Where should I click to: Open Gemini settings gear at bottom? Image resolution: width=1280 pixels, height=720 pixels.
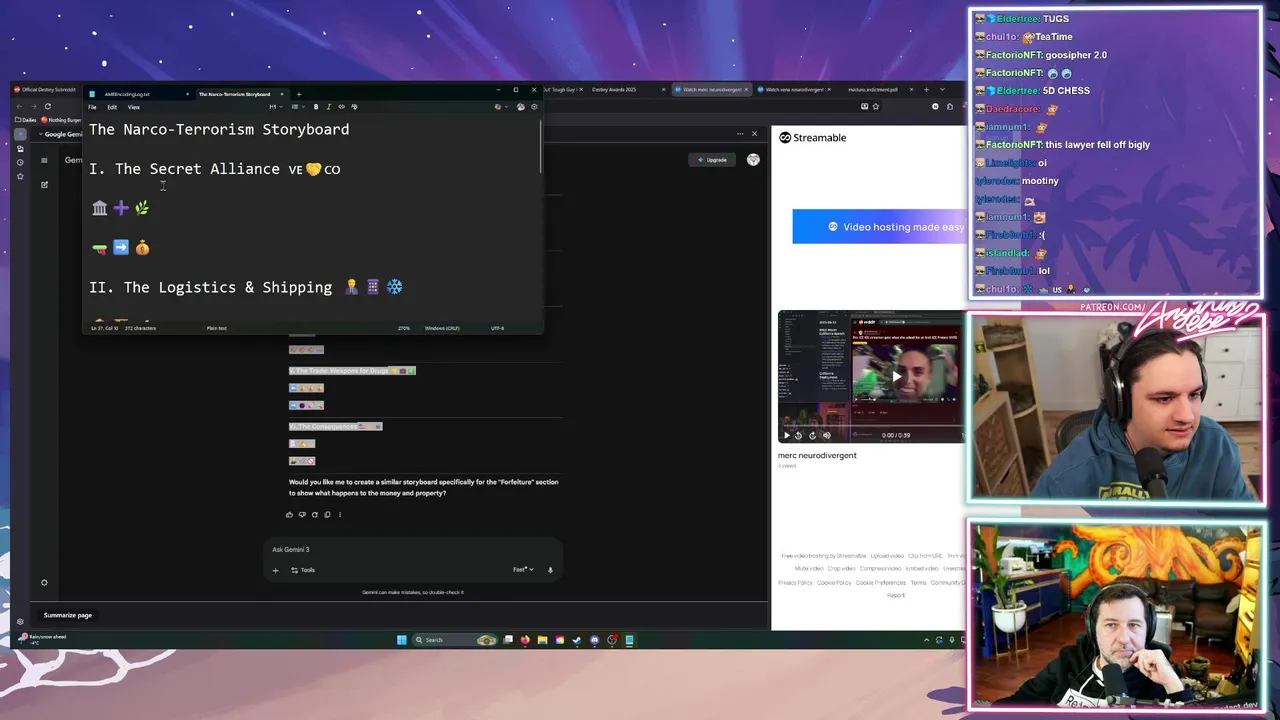point(44,583)
